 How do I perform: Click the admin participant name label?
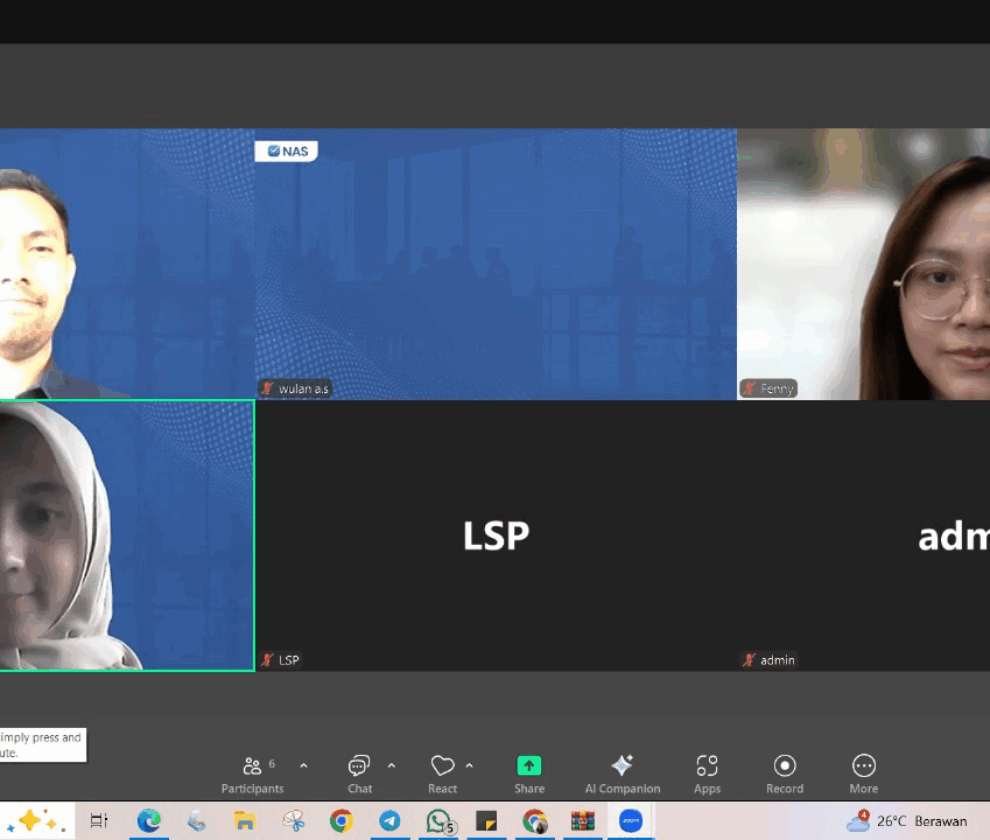click(x=777, y=660)
